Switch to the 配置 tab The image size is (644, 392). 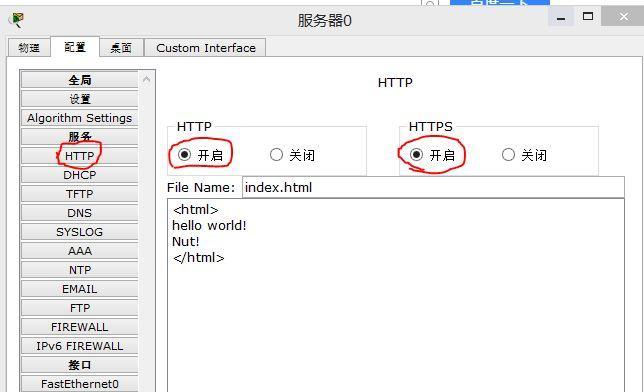(75, 47)
